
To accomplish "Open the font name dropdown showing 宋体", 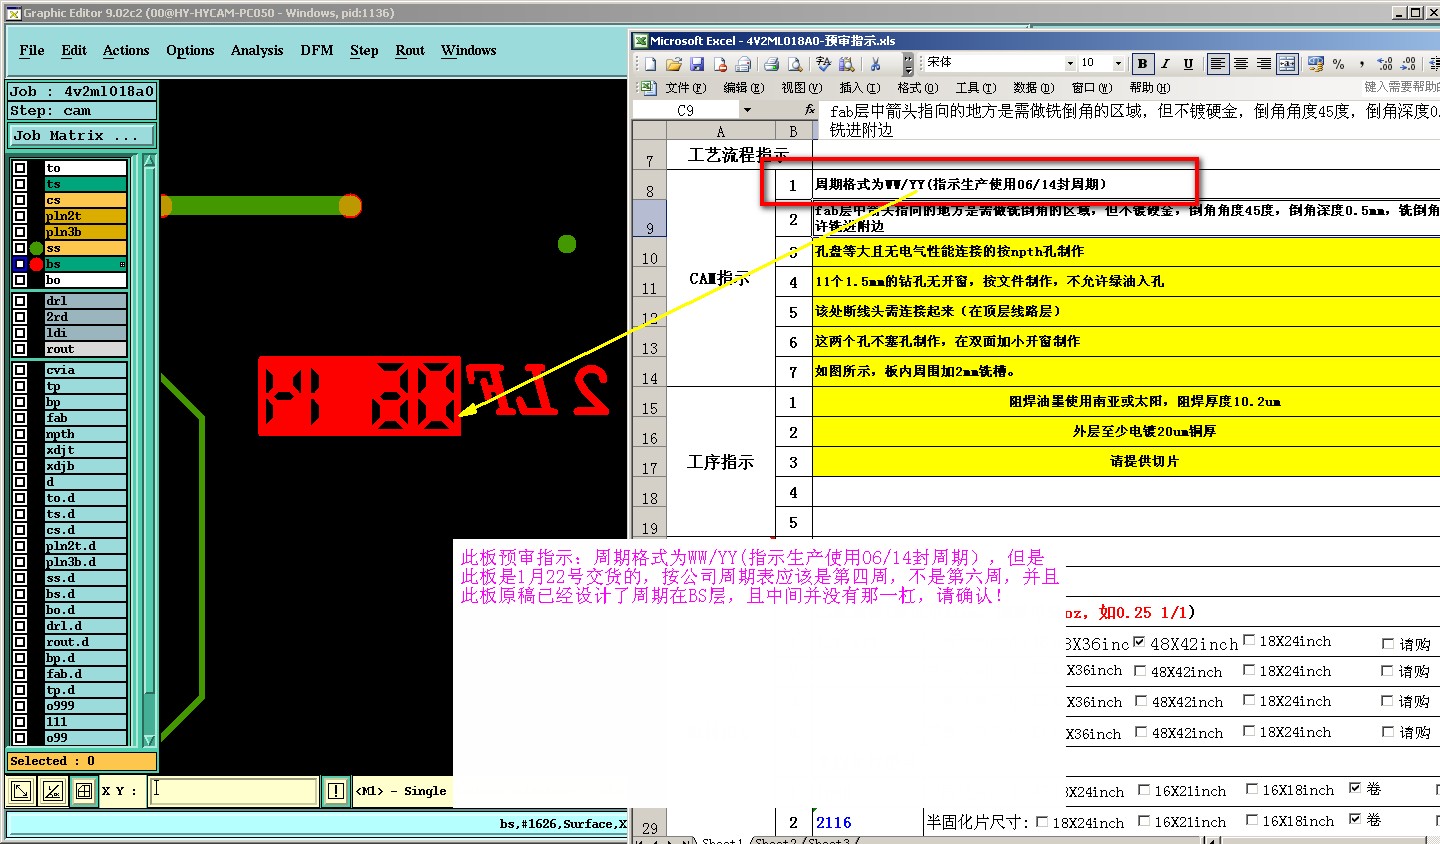I will click(x=1069, y=63).
